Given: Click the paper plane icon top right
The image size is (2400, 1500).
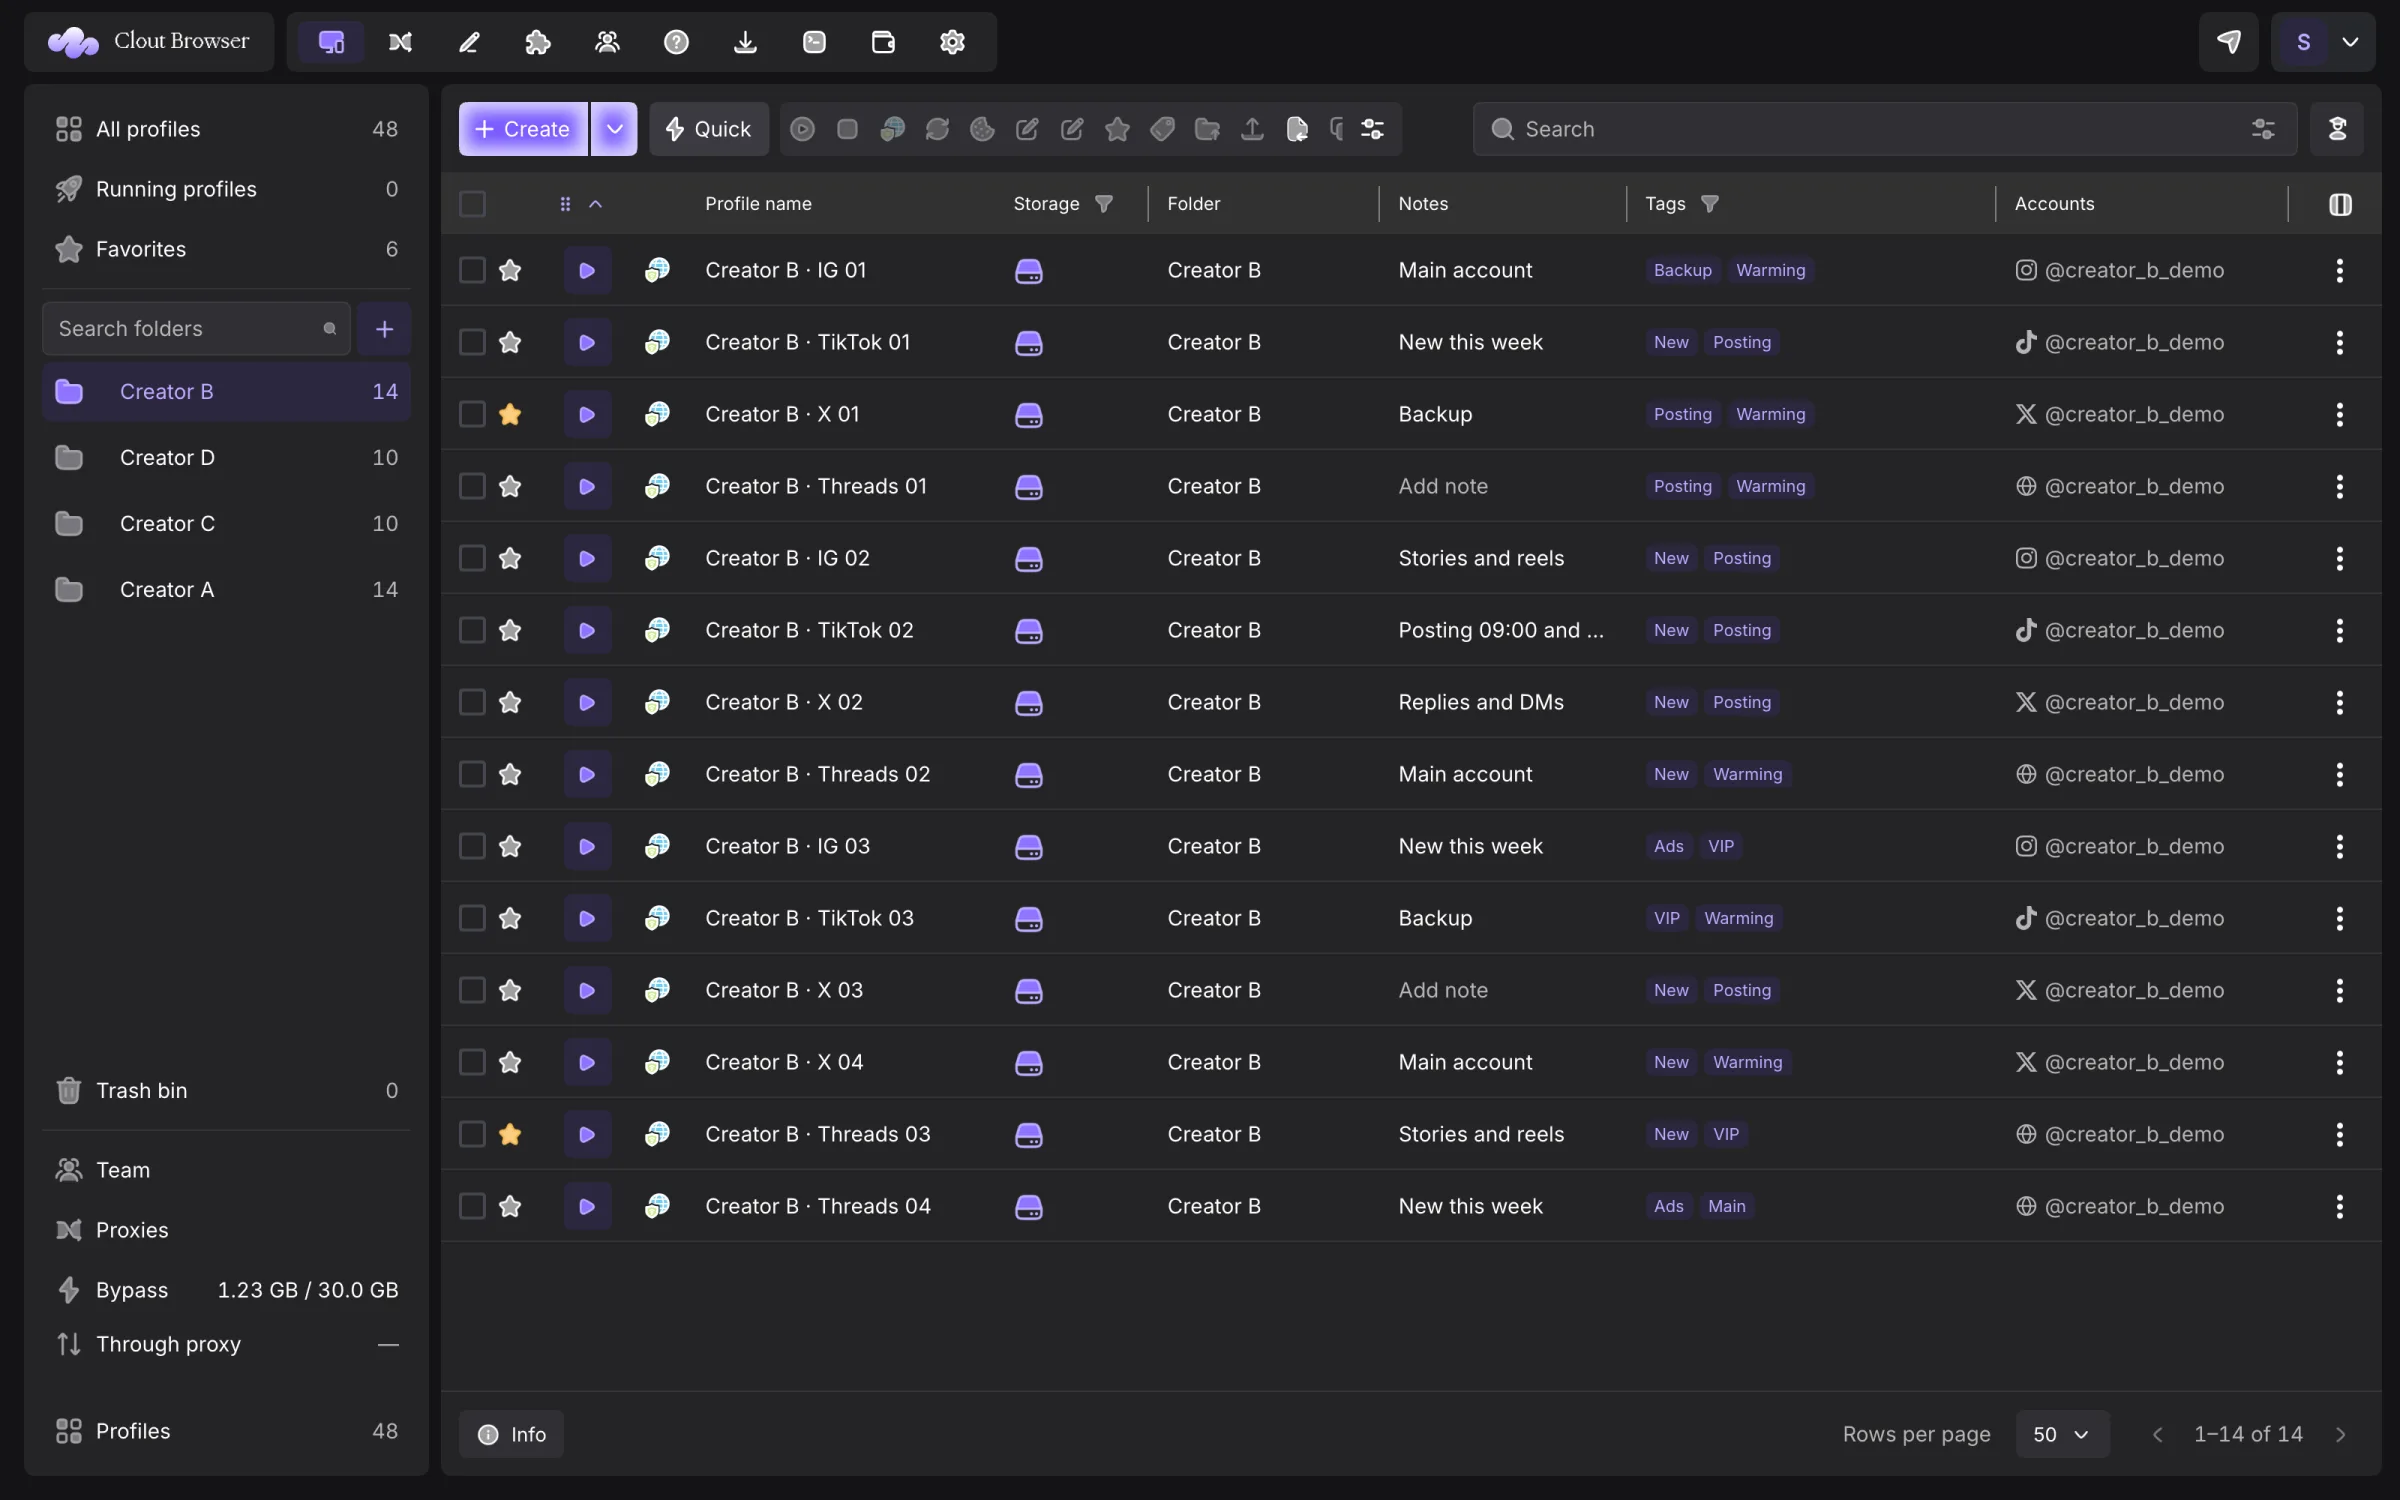Looking at the screenshot, I should [x=2228, y=42].
